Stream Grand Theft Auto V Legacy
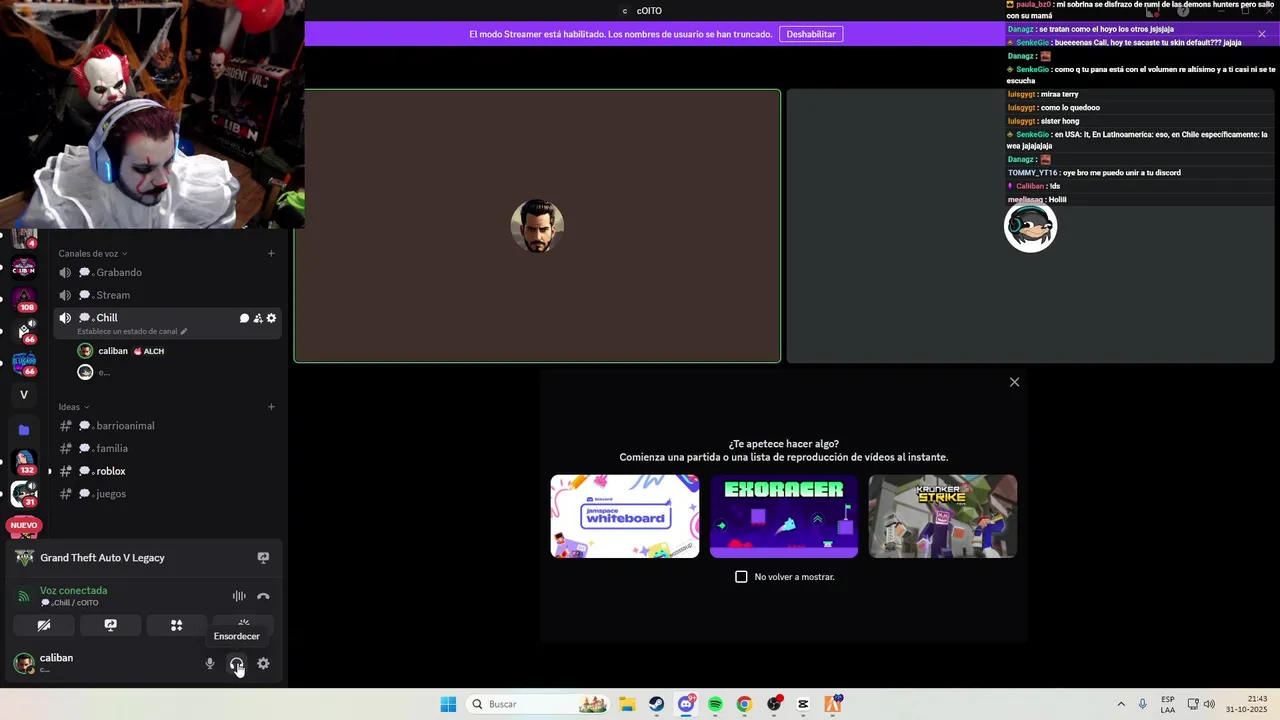The height and width of the screenshot is (720, 1280). click(x=263, y=558)
